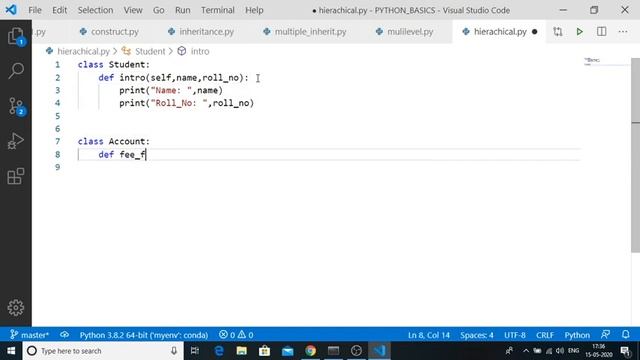Click the editor vertical scrollbar
The image size is (640, 360).
pos(636,155)
